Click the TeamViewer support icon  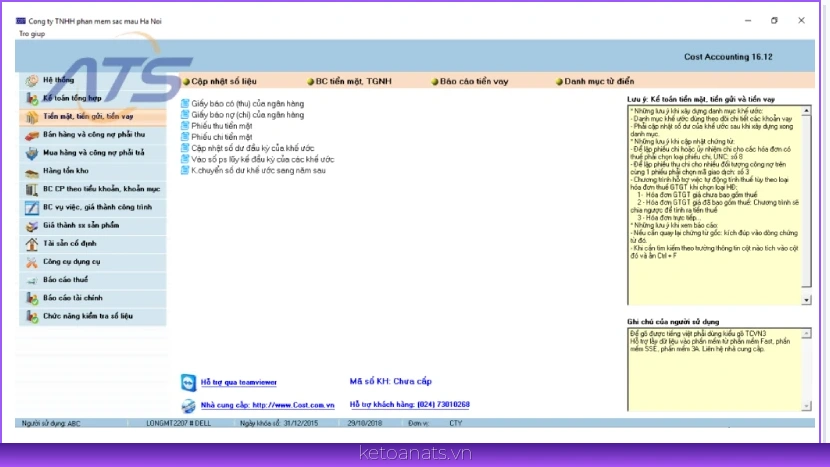pyautogui.click(x=188, y=382)
